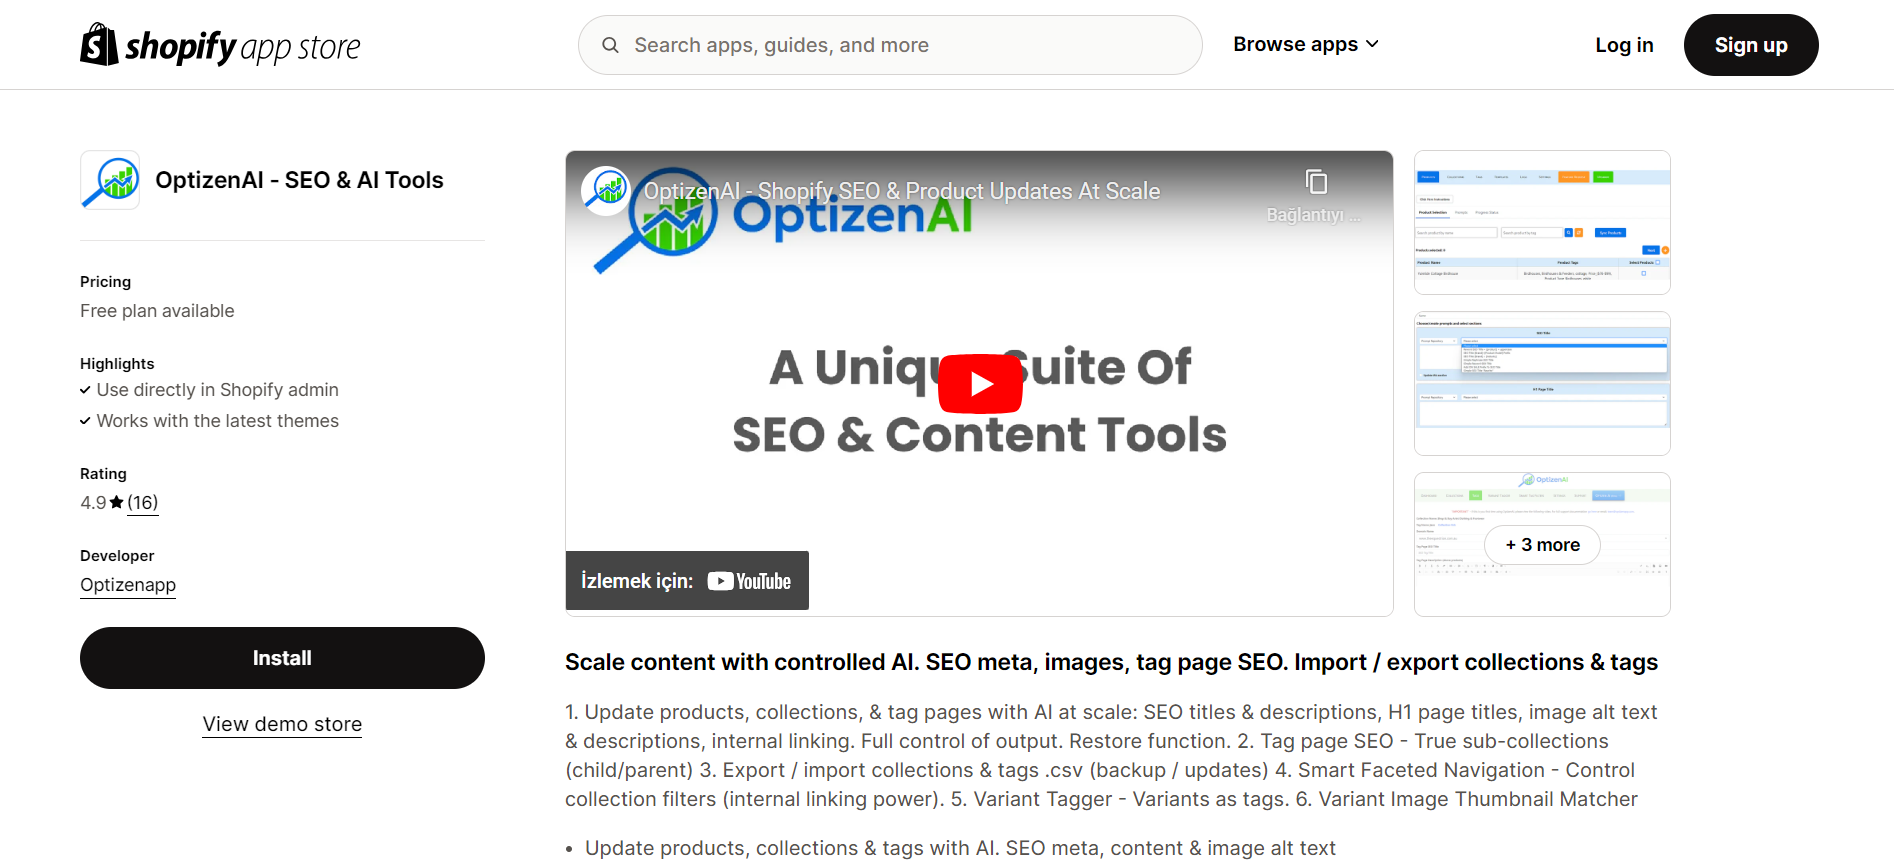The width and height of the screenshot is (1894, 863).
Task: Click the Sign up button
Action: 1751,45
